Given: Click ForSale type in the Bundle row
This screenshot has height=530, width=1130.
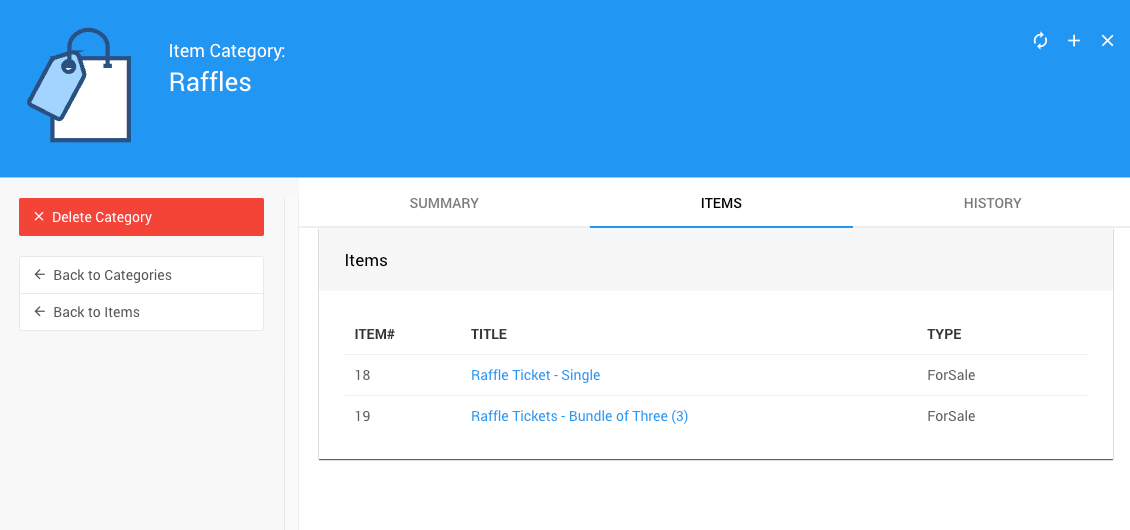Looking at the screenshot, I should point(951,416).
